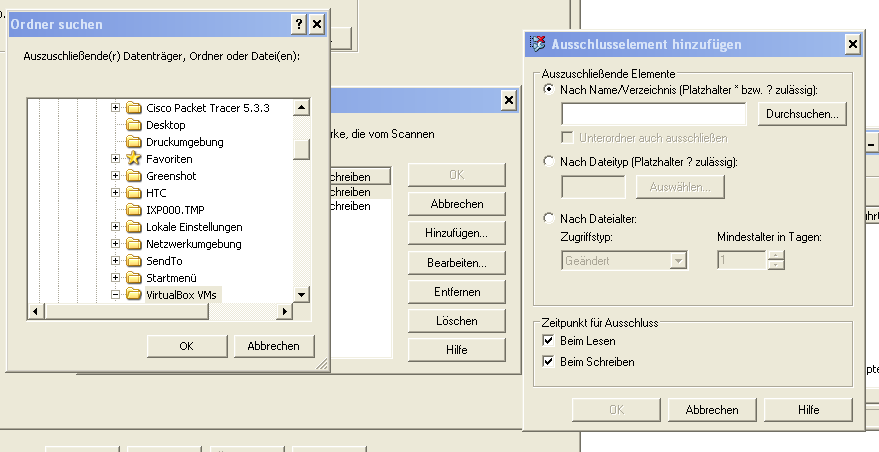Click the folder tree vertical scroll down arrow

click(x=301, y=294)
